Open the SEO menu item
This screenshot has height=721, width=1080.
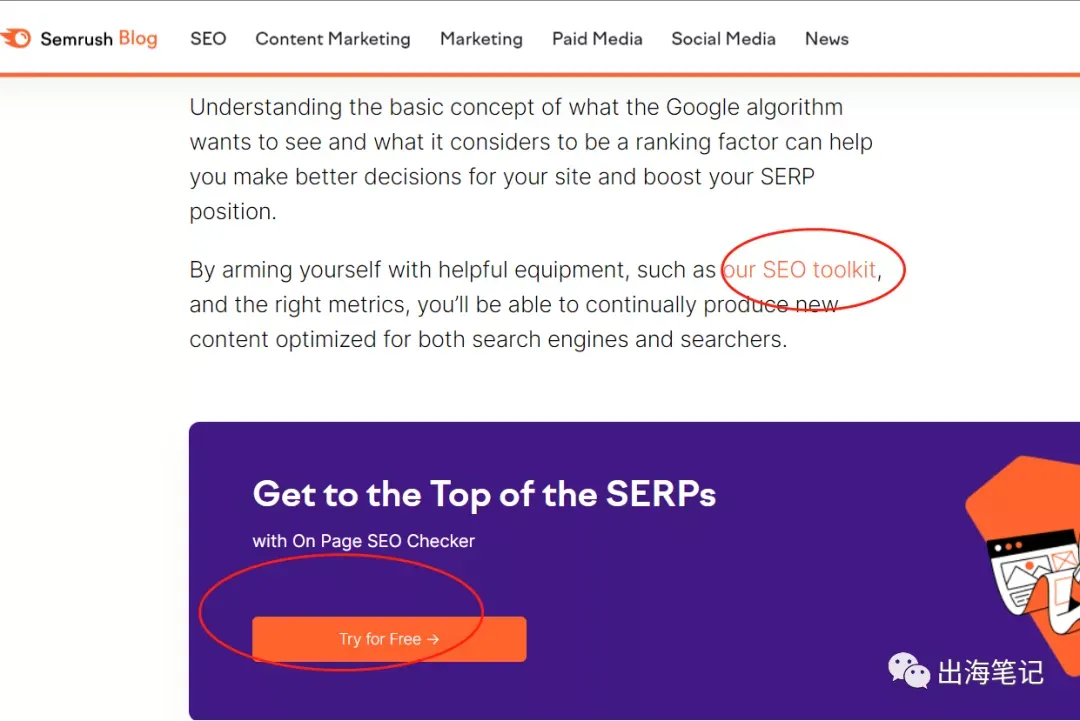pos(208,39)
